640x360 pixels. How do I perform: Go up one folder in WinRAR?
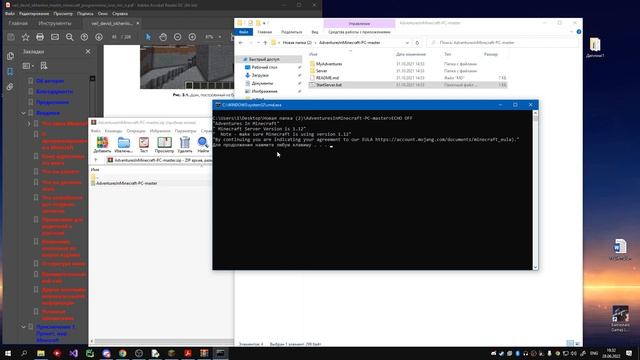(x=96, y=160)
